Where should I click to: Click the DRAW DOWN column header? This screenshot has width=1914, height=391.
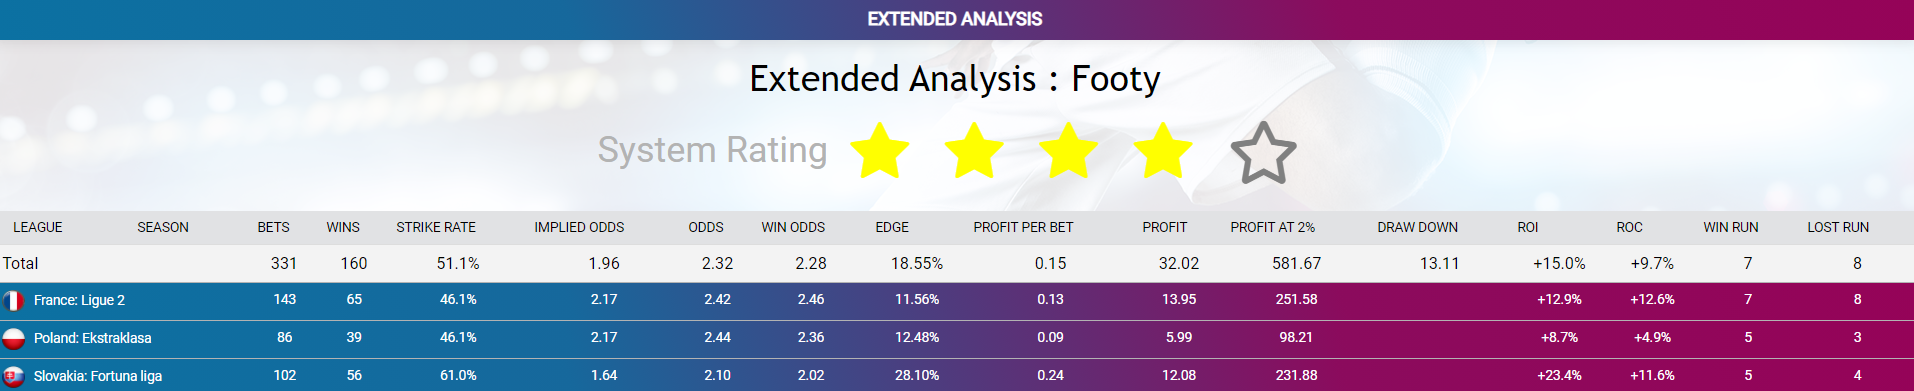coord(1417,227)
